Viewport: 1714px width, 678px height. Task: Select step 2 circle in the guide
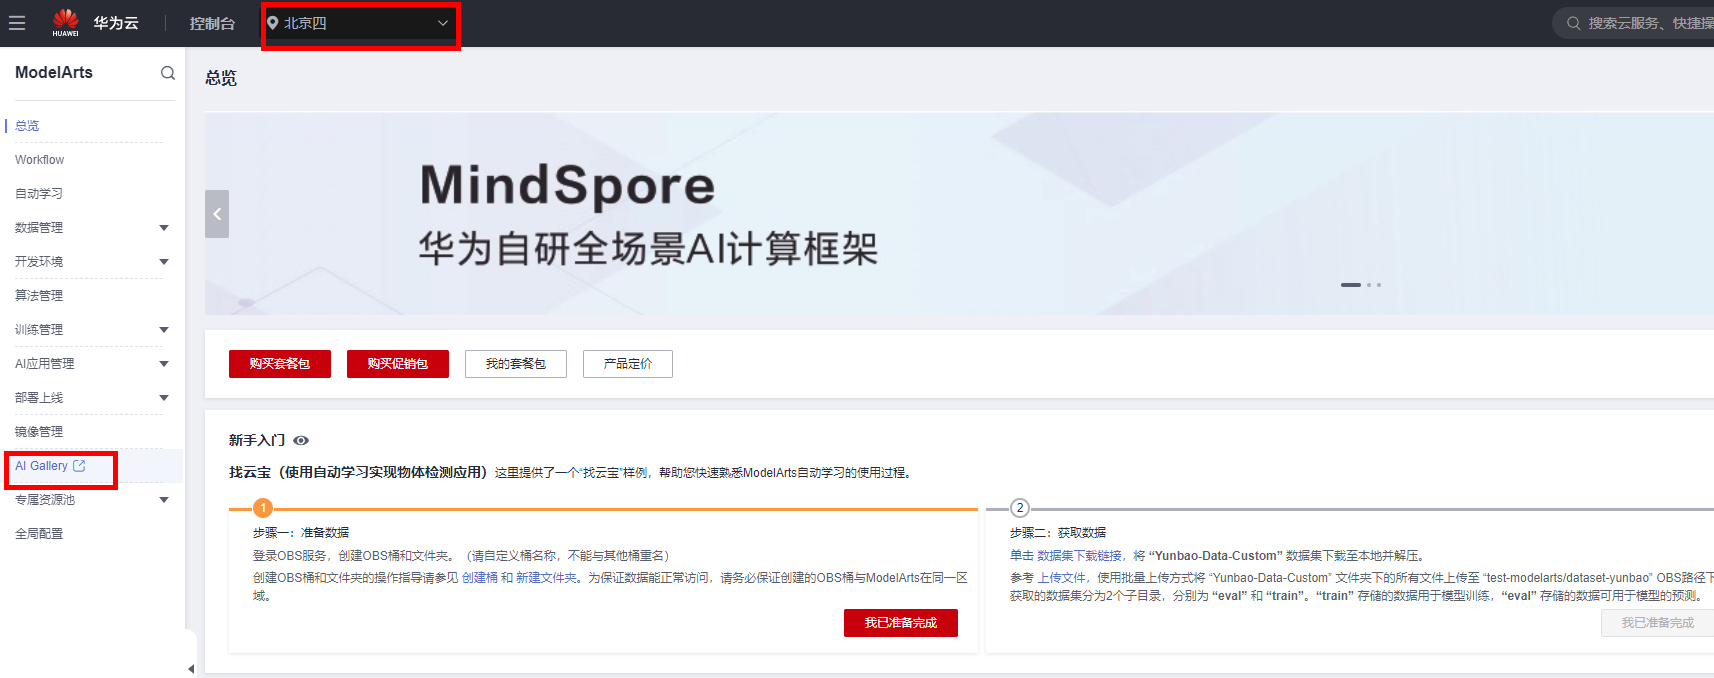pos(1020,508)
